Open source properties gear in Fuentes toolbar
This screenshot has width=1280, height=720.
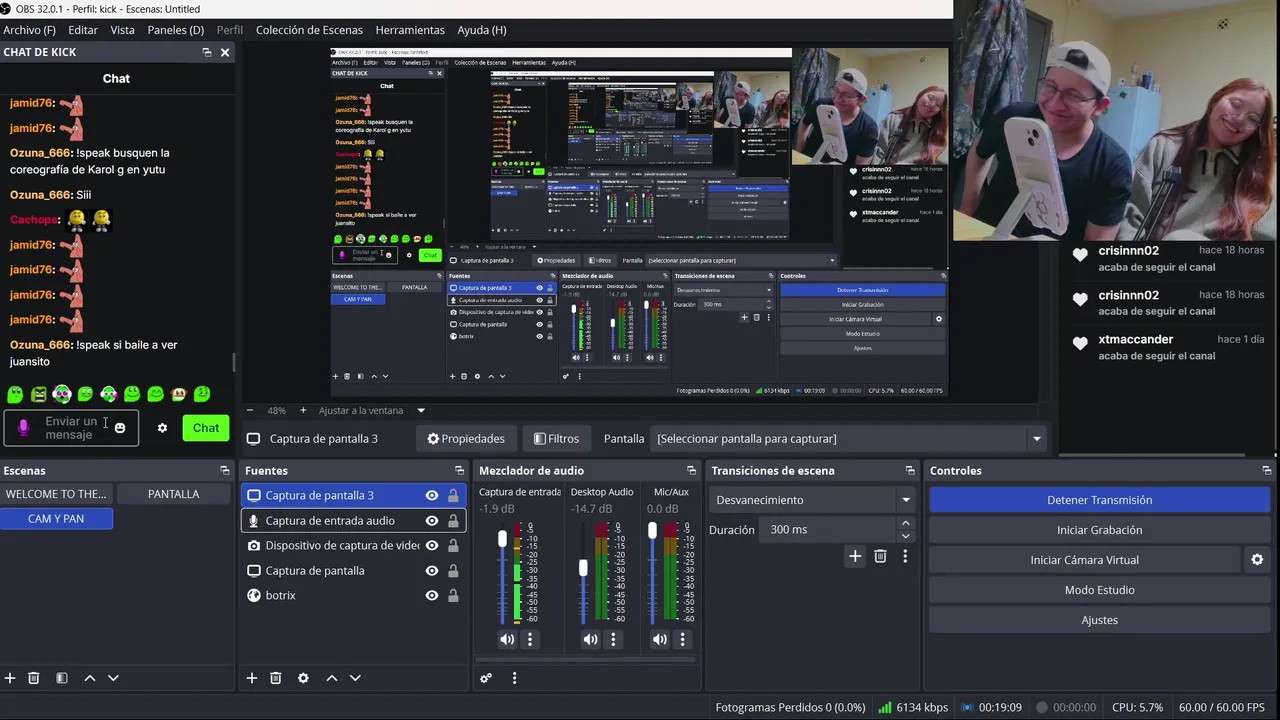coord(303,678)
